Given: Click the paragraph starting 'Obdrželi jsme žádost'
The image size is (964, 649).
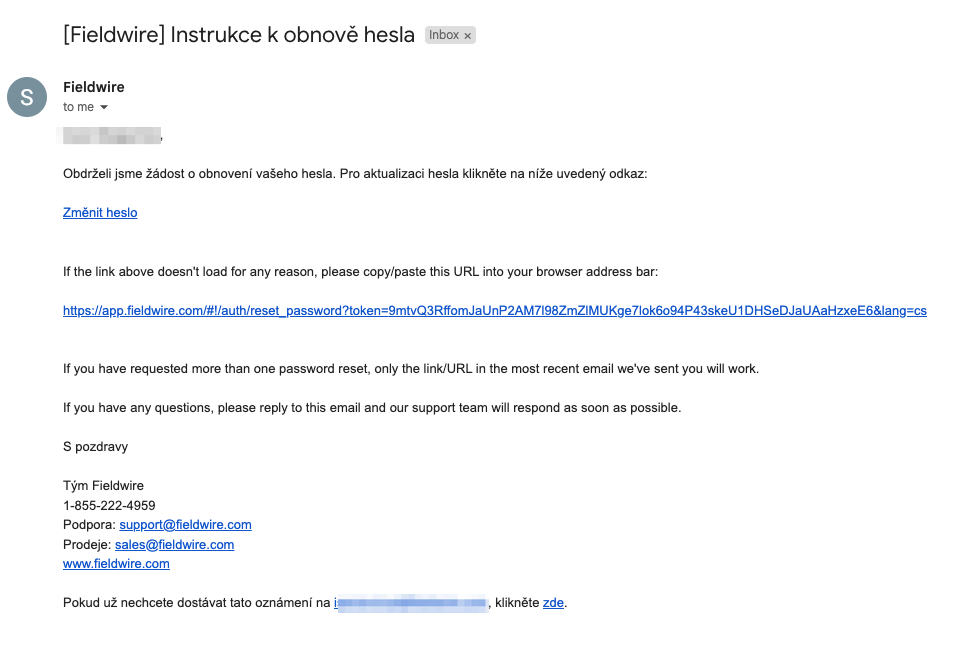Looking at the screenshot, I should pos(355,174).
